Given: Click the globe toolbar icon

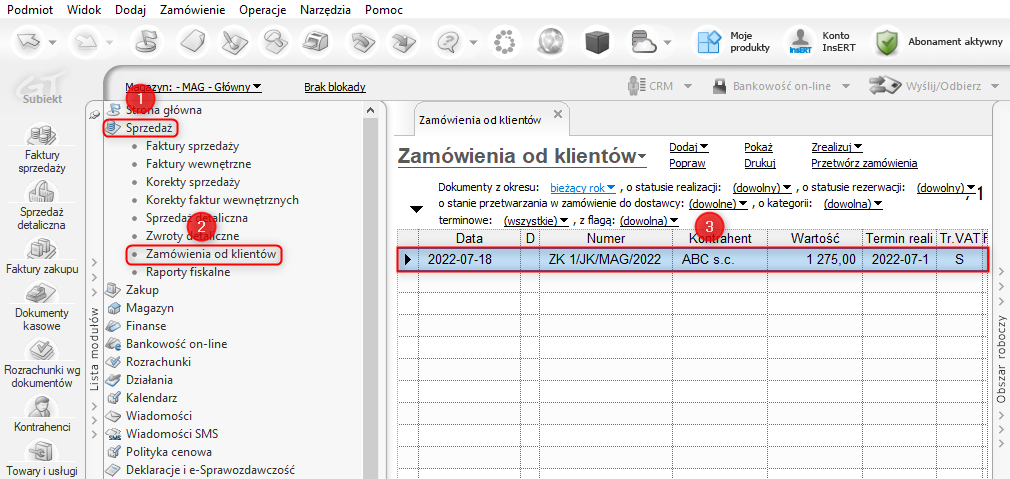Looking at the screenshot, I should 552,42.
